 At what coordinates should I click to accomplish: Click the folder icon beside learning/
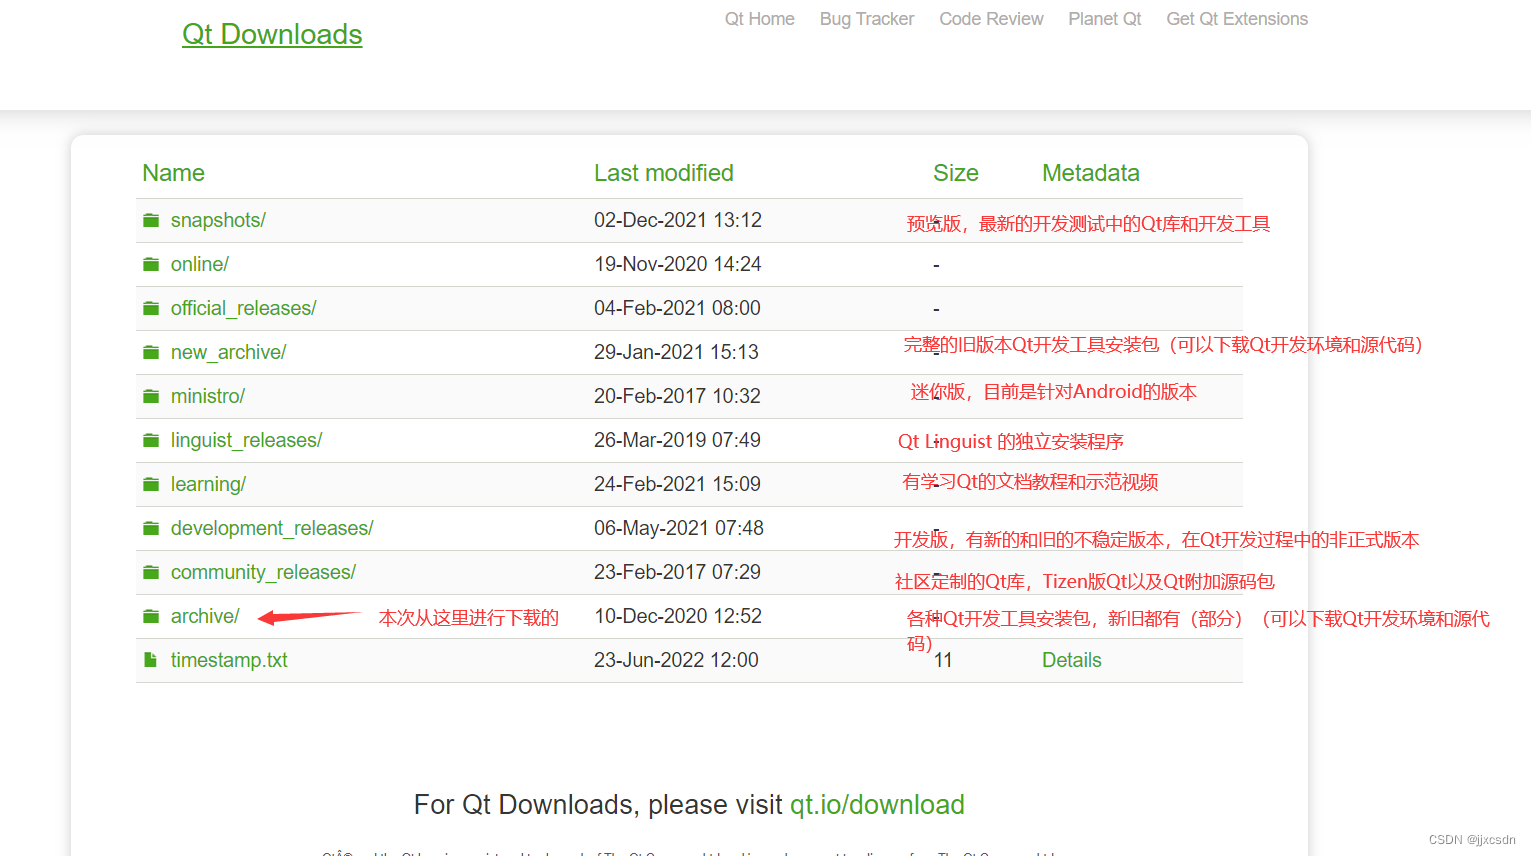tap(151, 484)
